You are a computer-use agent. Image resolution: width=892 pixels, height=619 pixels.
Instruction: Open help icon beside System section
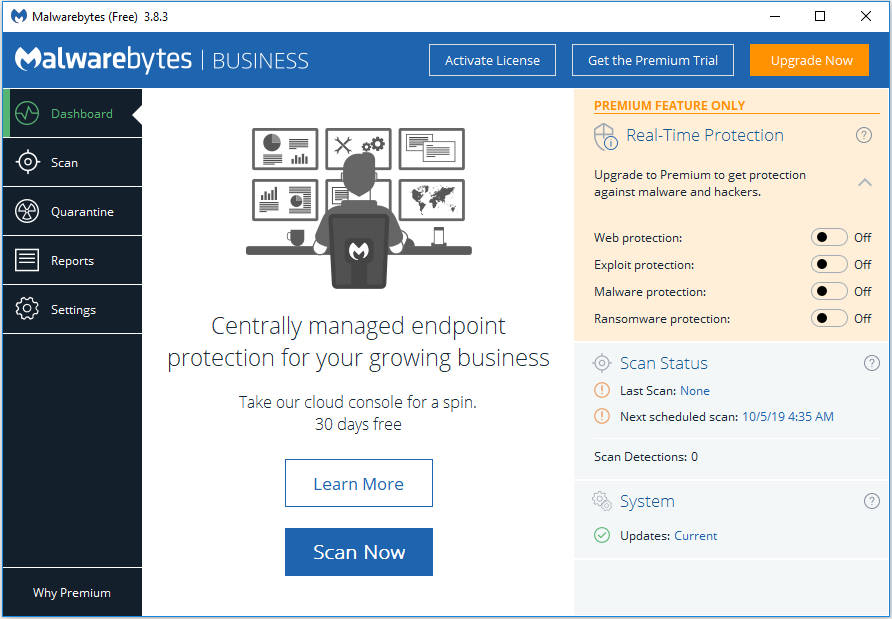pos(872,501)
